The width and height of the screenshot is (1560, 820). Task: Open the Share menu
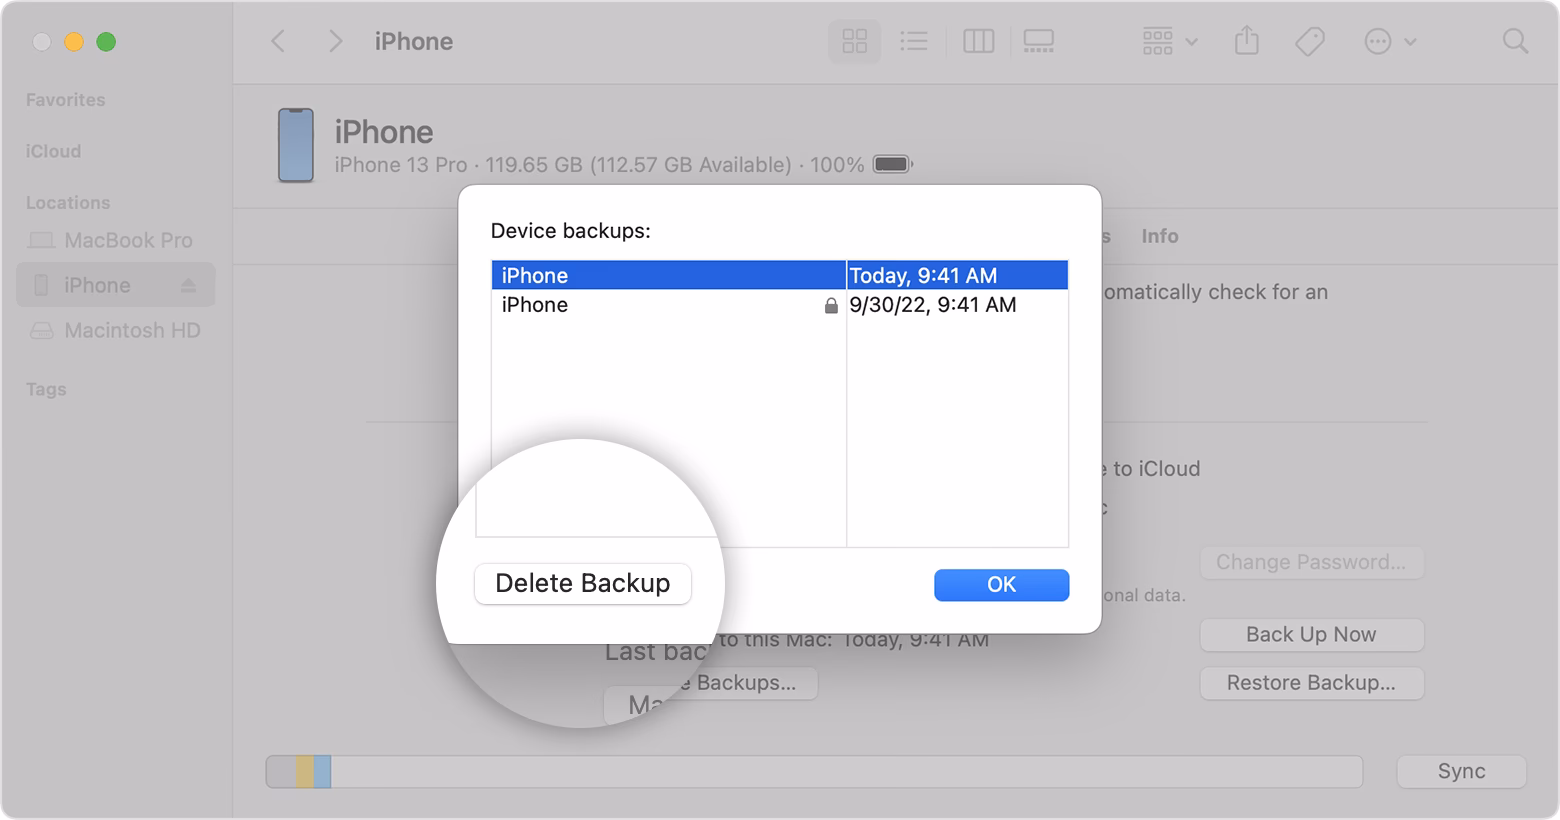[x=1246, y=41]
